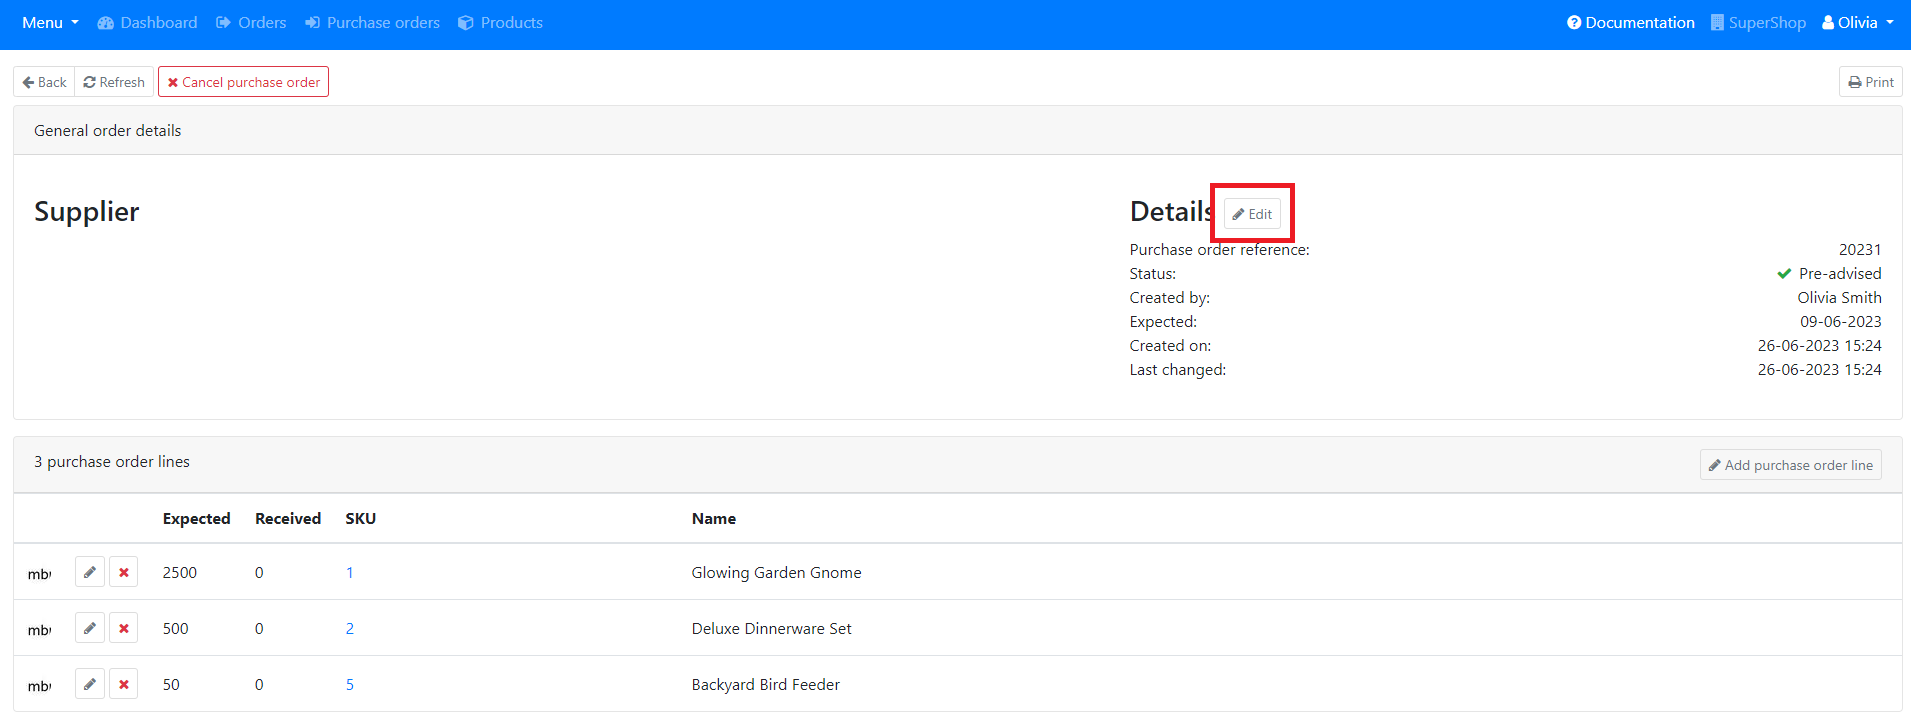Click the Expected column header

tap(196, 519)
